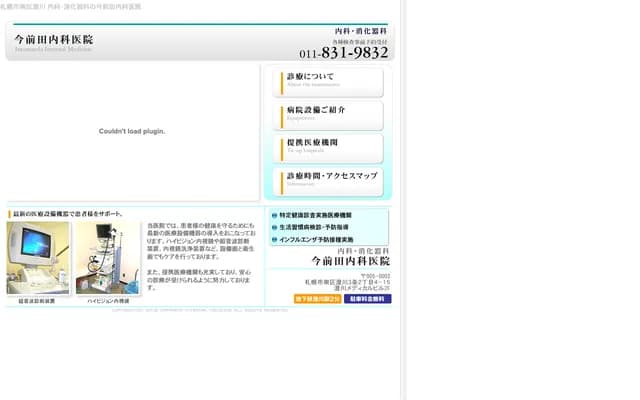The image size is (640, 400).
Task: Click the bullet icon beside インフルエンザ予防接種実施
Action: [x=275, y=240]
